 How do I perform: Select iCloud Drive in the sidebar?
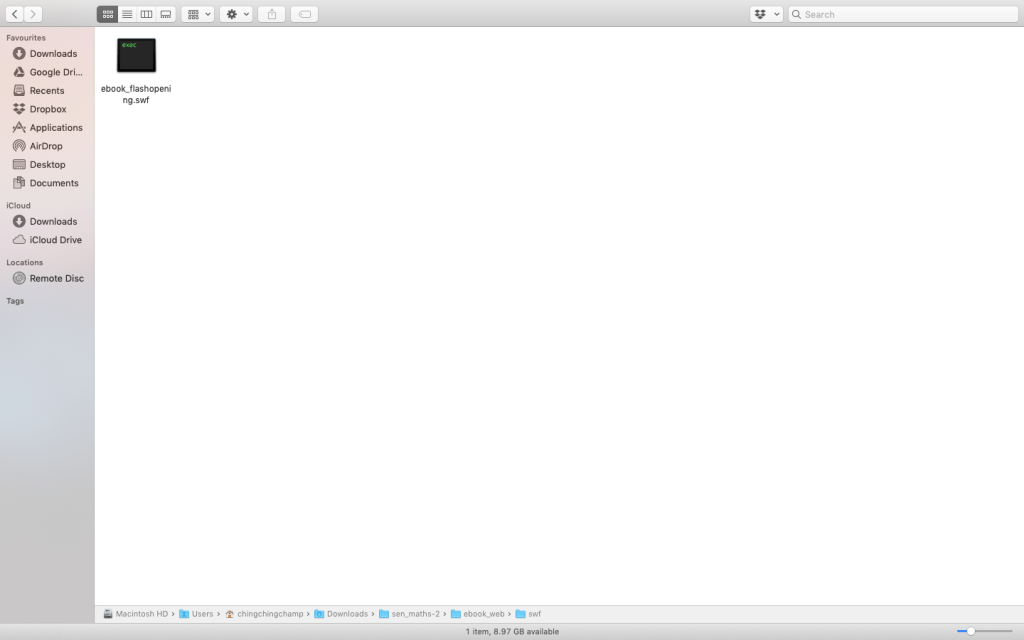56,240
